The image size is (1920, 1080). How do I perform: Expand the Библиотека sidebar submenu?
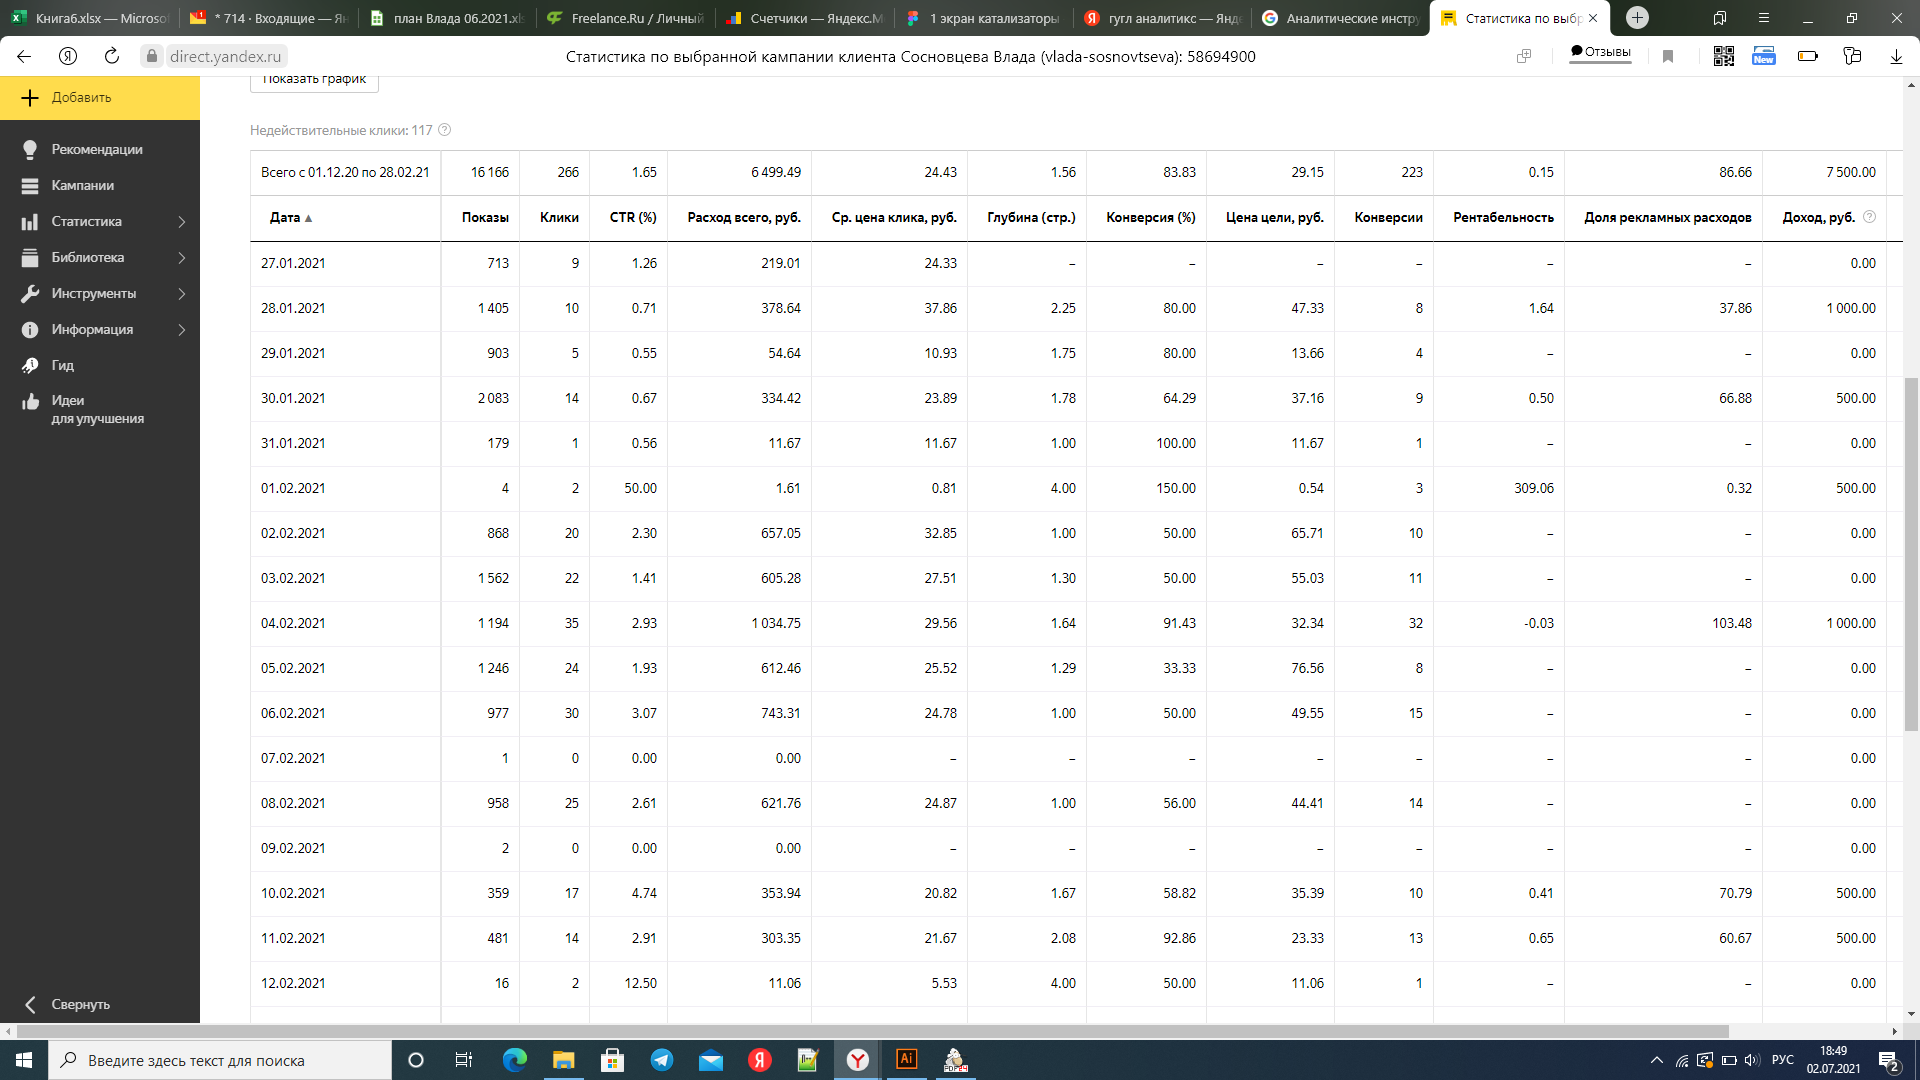tap(182, 258)
